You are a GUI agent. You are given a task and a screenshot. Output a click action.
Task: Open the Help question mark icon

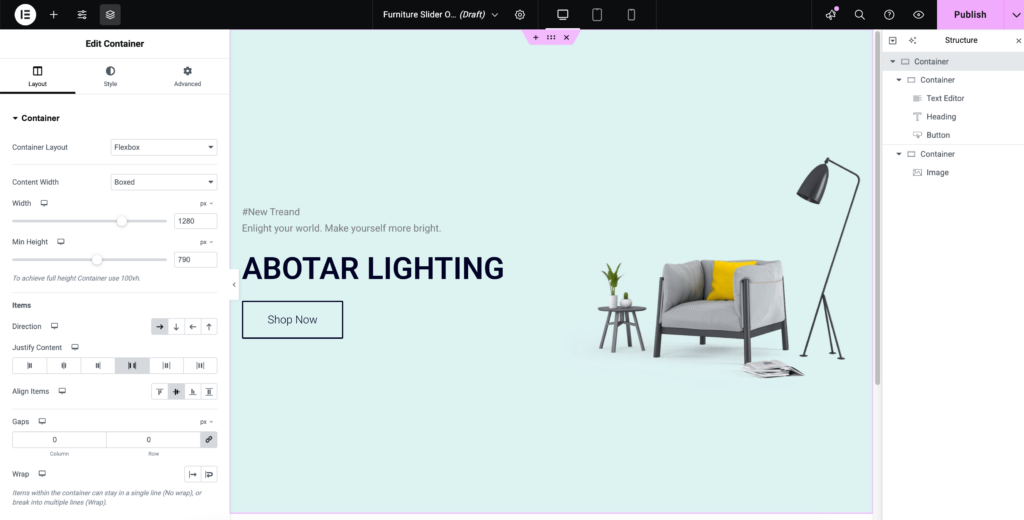point(889,14)
